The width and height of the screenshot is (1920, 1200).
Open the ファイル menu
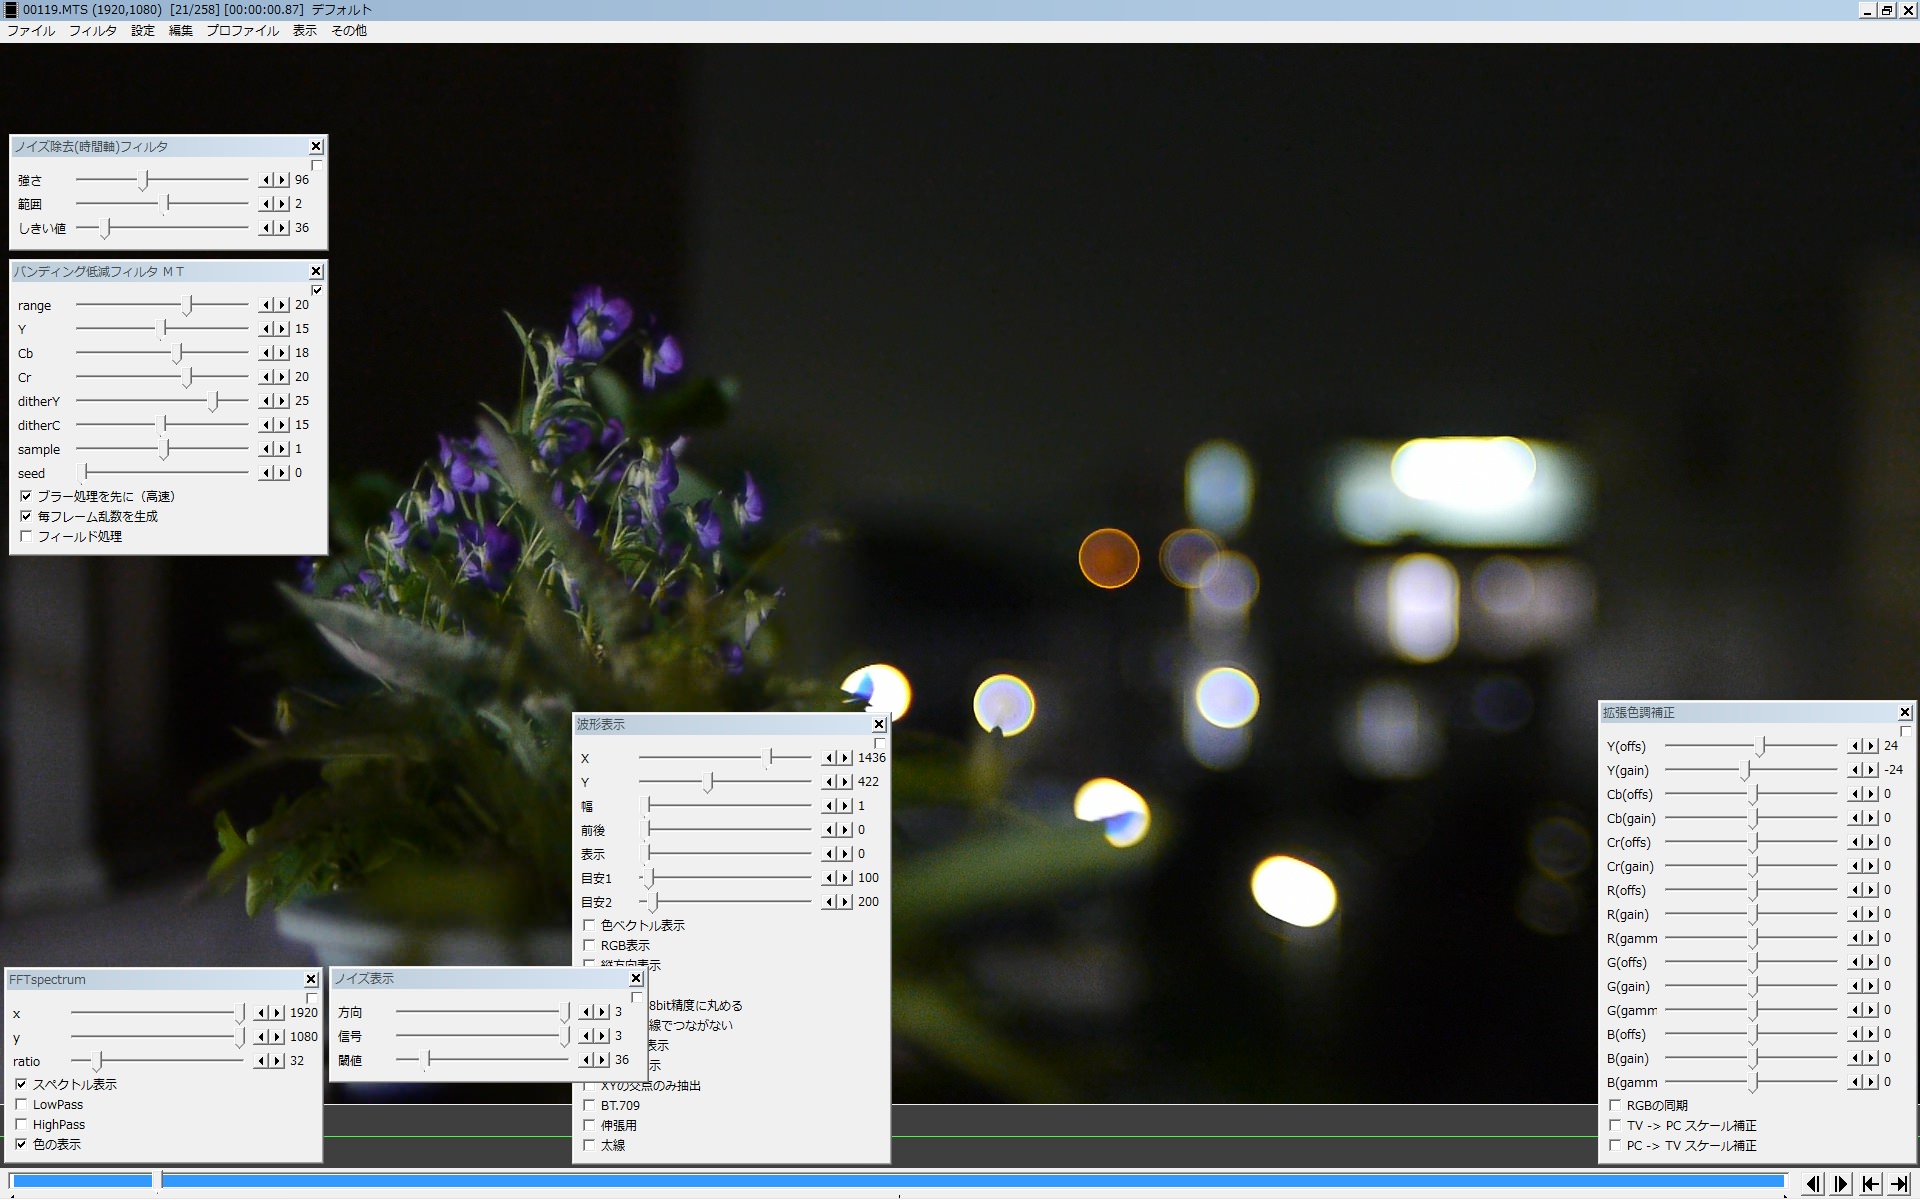(x=31, y=31)
